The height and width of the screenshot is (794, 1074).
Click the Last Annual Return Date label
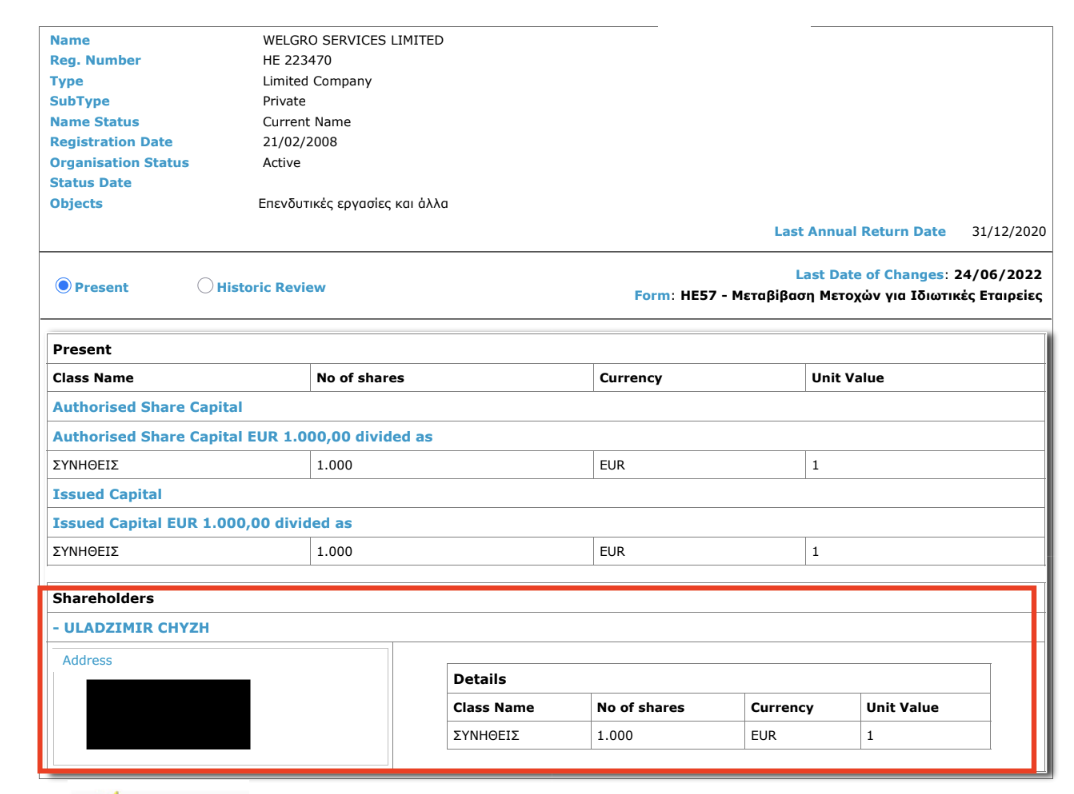(x=859, y=231)
